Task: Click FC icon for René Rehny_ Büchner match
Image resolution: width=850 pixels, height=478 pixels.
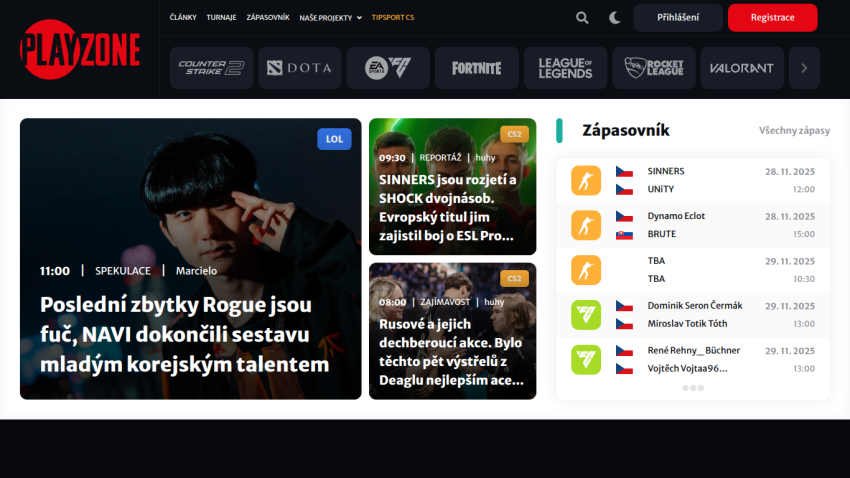Action: click(x=586, y=360)
